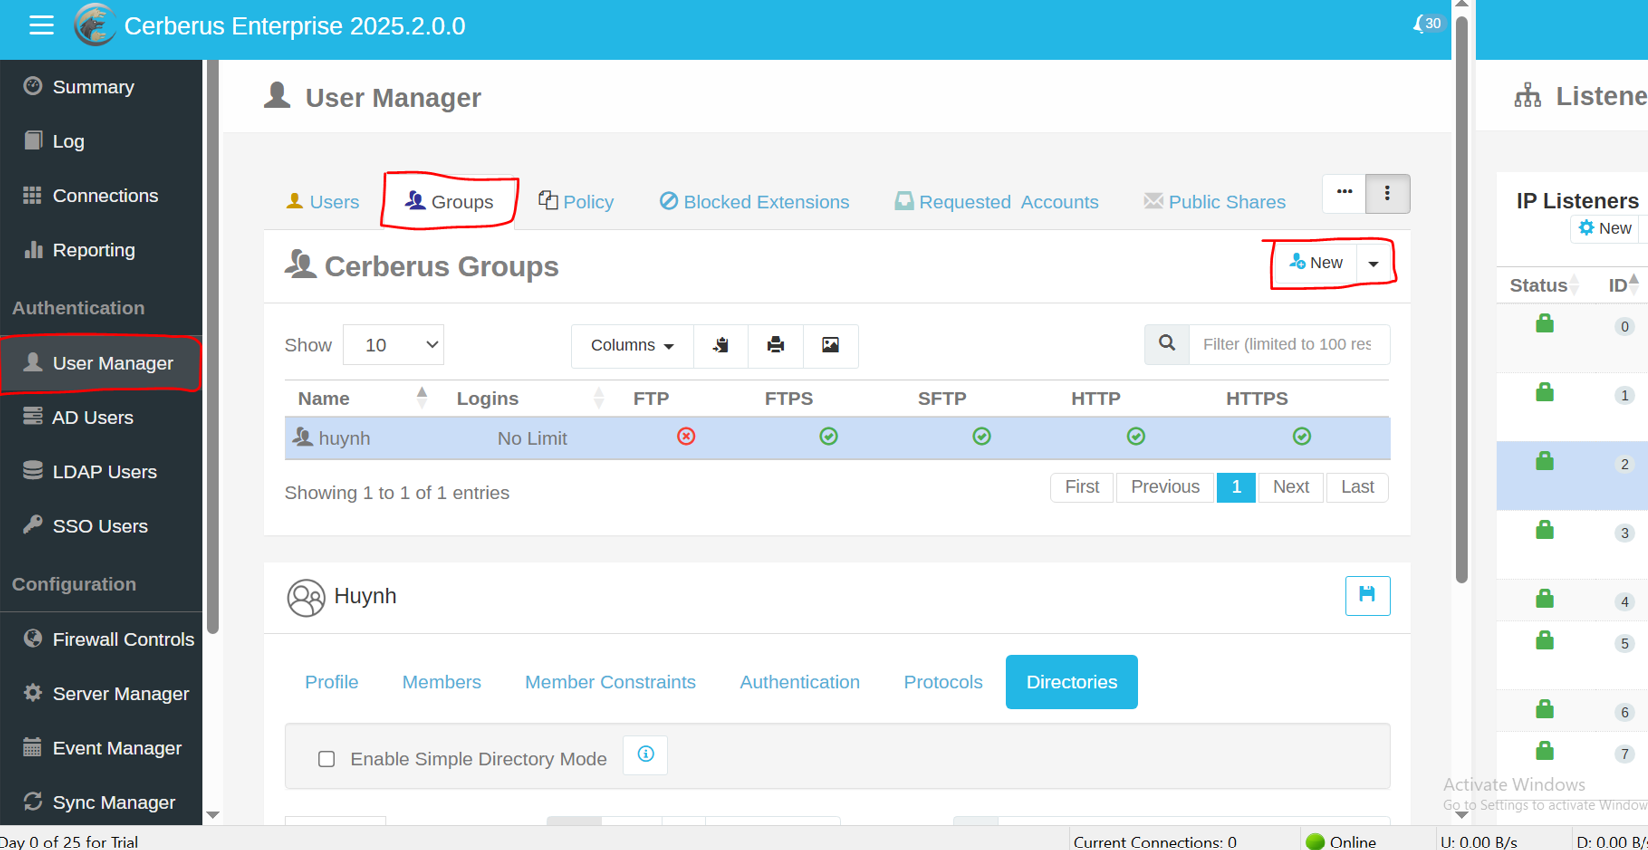Viewport: 1648px width, 850px height.
Task: Click the FTP disabled X icon for huynh
Action: (x=686, y=436)
